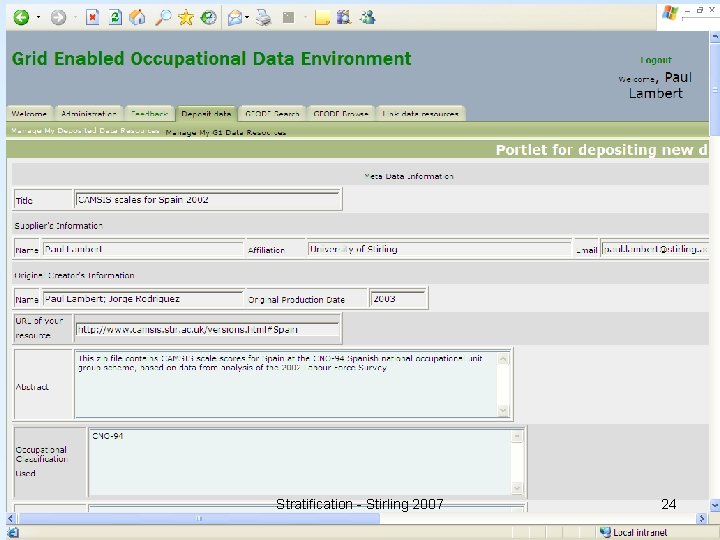Click 'Supplier's Information' section label
The height and width of the screenshot is (540, 720).
click(x=58, y=225)
